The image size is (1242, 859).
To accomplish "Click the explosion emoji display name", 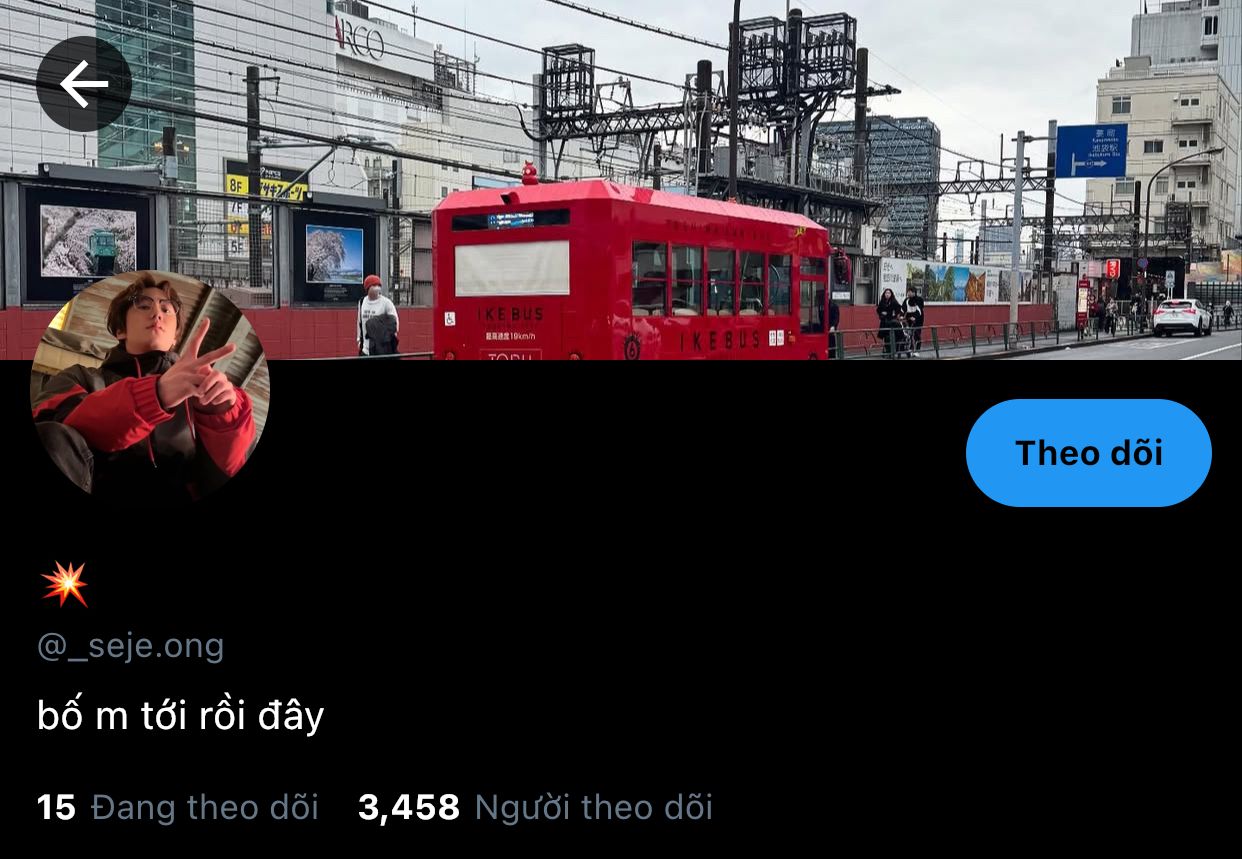I will click(65, 584).
